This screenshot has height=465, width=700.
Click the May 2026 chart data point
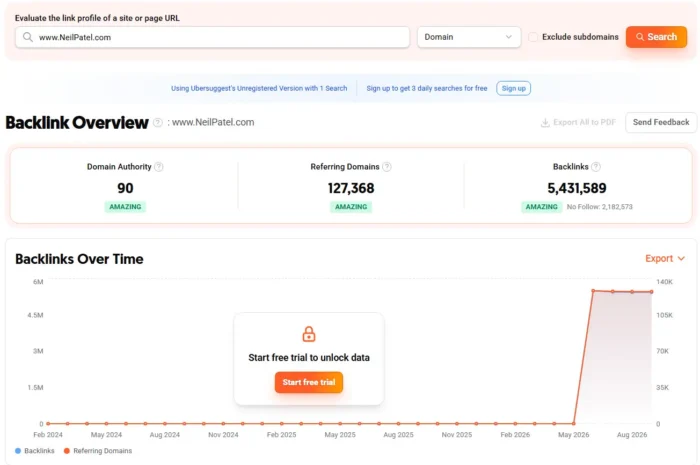574,423
